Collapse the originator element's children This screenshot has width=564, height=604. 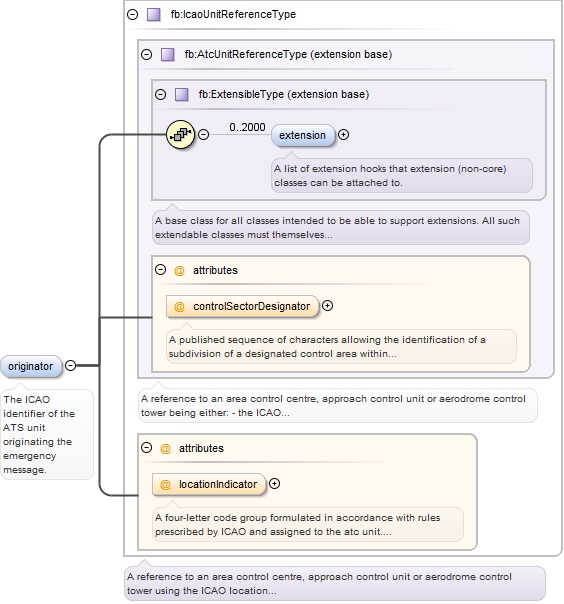point(70,366)
